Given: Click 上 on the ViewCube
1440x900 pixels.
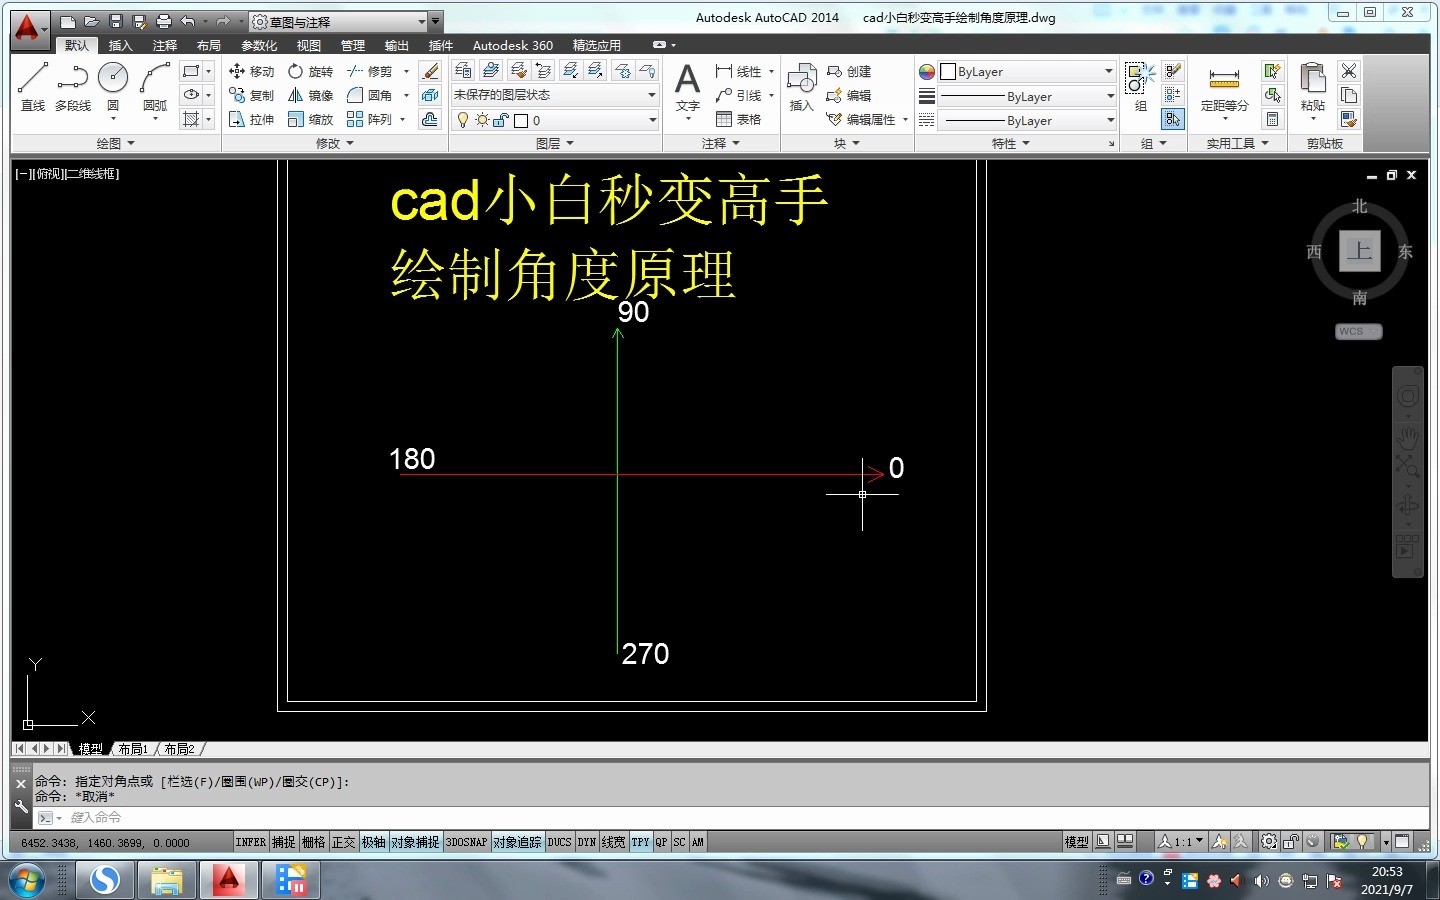Looking at the screenshot, I should click(1360, 251).
